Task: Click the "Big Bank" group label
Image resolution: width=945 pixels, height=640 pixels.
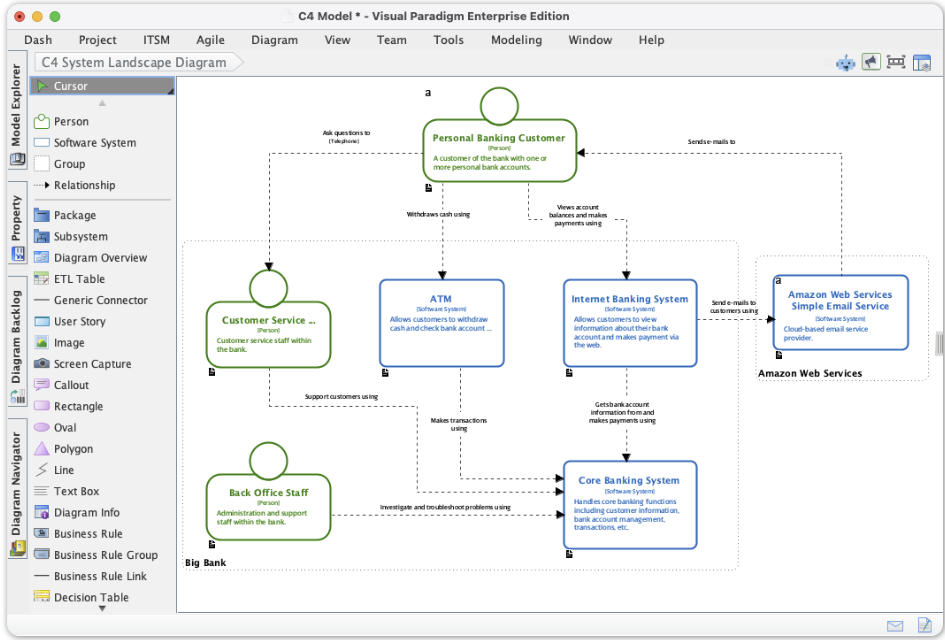Action: coord(206,563)
